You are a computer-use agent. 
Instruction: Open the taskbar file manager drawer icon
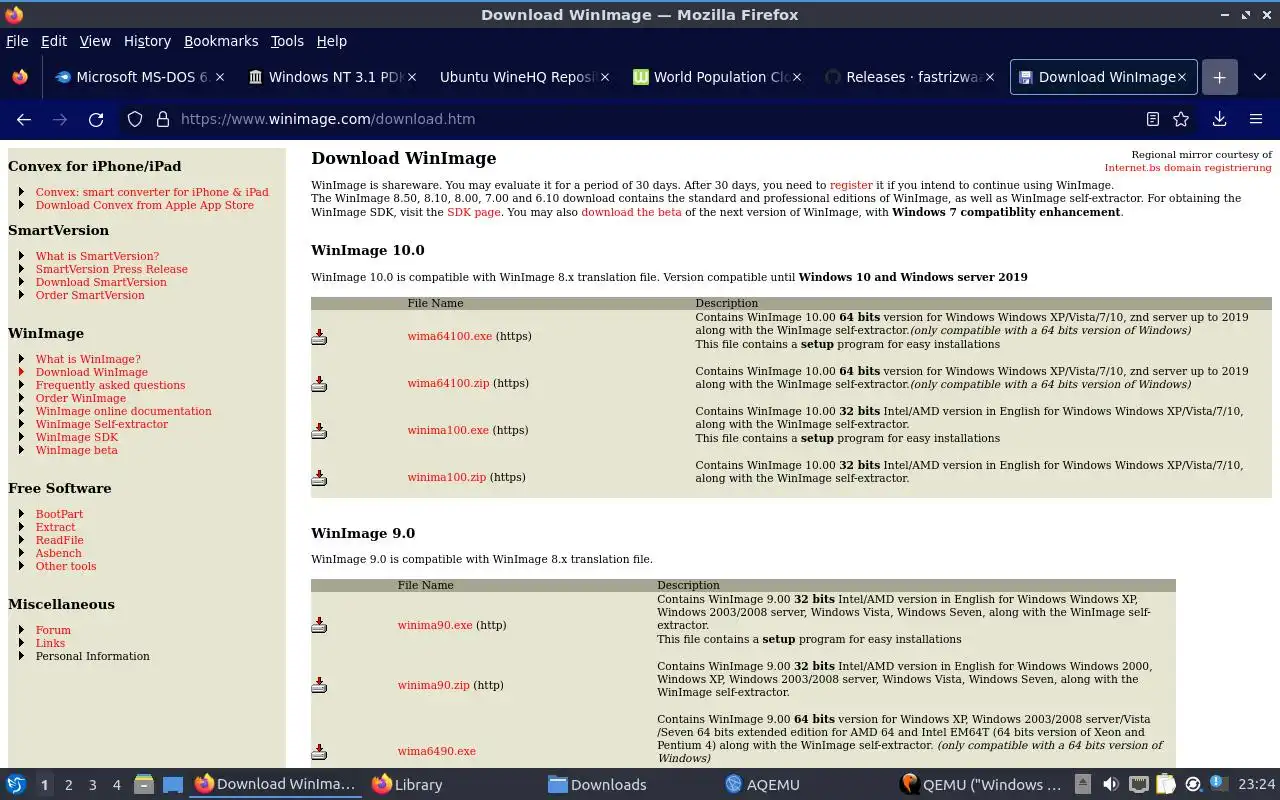click(143, 785)
